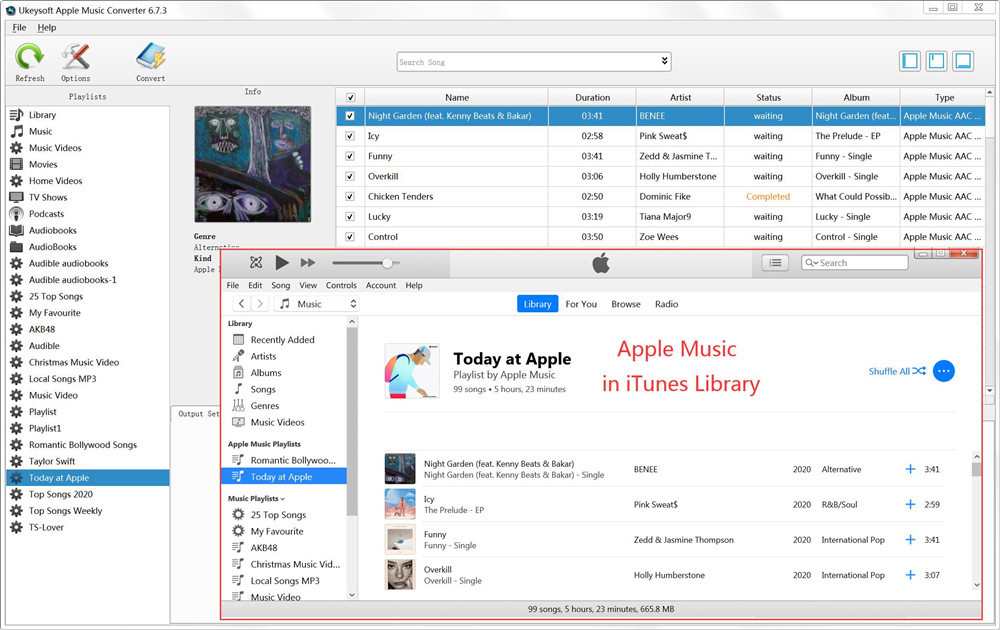The width and height of the screenshot is (1000, 630).
Task: Uncheck the Control song checkbox
Action: coord(349,237)
